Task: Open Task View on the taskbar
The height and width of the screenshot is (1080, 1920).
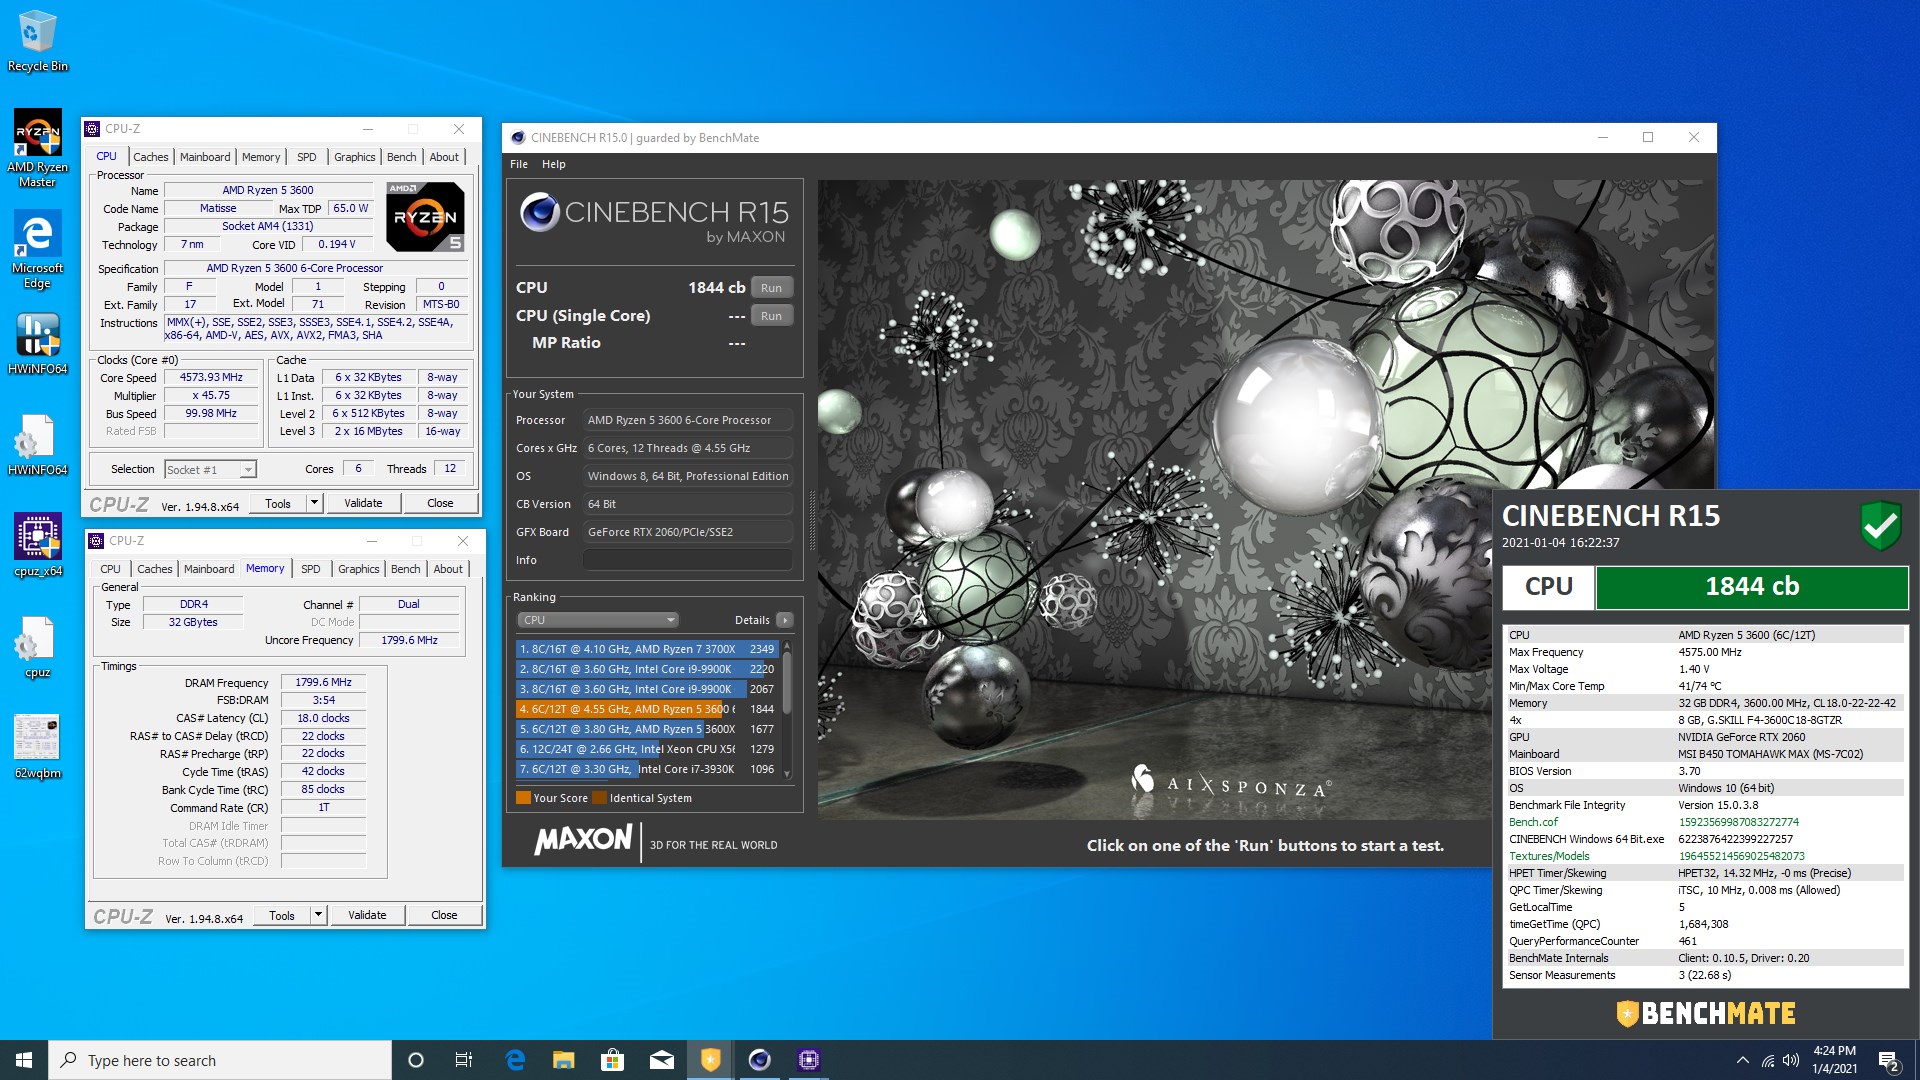Action: [x=464, y=1060]
